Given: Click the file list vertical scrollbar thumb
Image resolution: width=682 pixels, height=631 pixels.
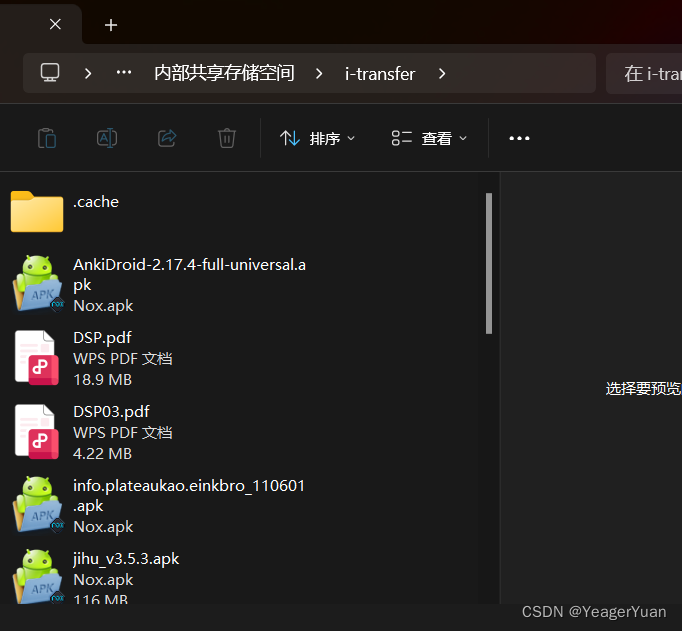Looking at the screenshot, I should [x=489, y=264].
